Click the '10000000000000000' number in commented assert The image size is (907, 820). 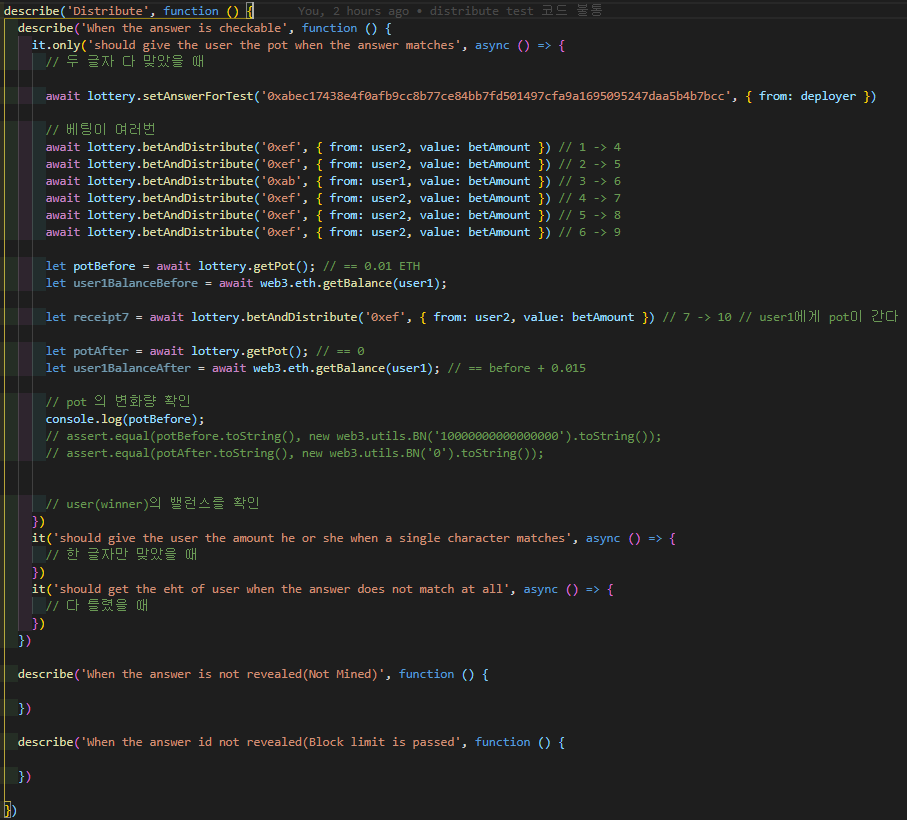click(500, 436)
